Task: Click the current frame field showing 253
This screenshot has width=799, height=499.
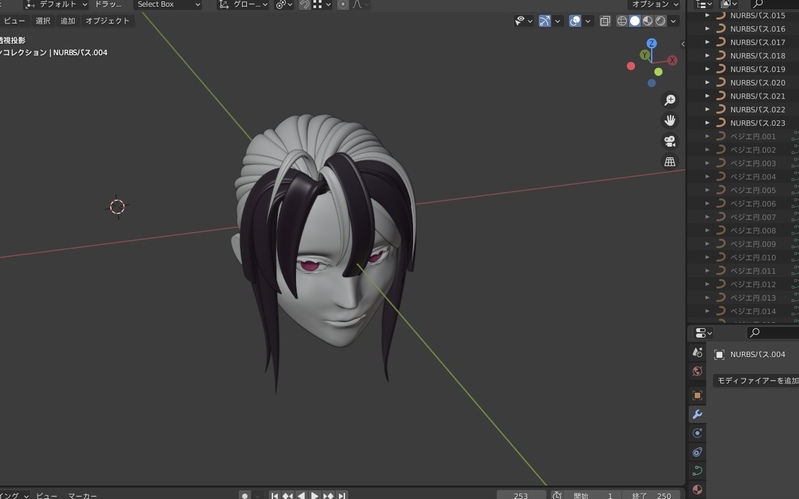Action: pos(521,495)
